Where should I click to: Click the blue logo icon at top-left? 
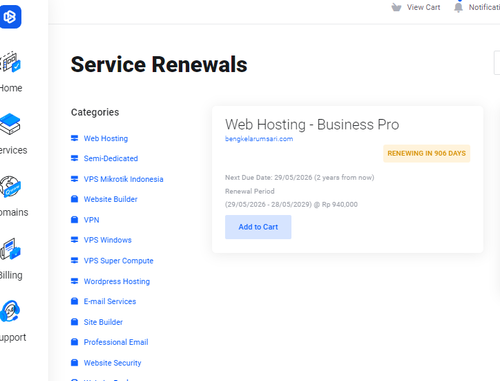10,16
